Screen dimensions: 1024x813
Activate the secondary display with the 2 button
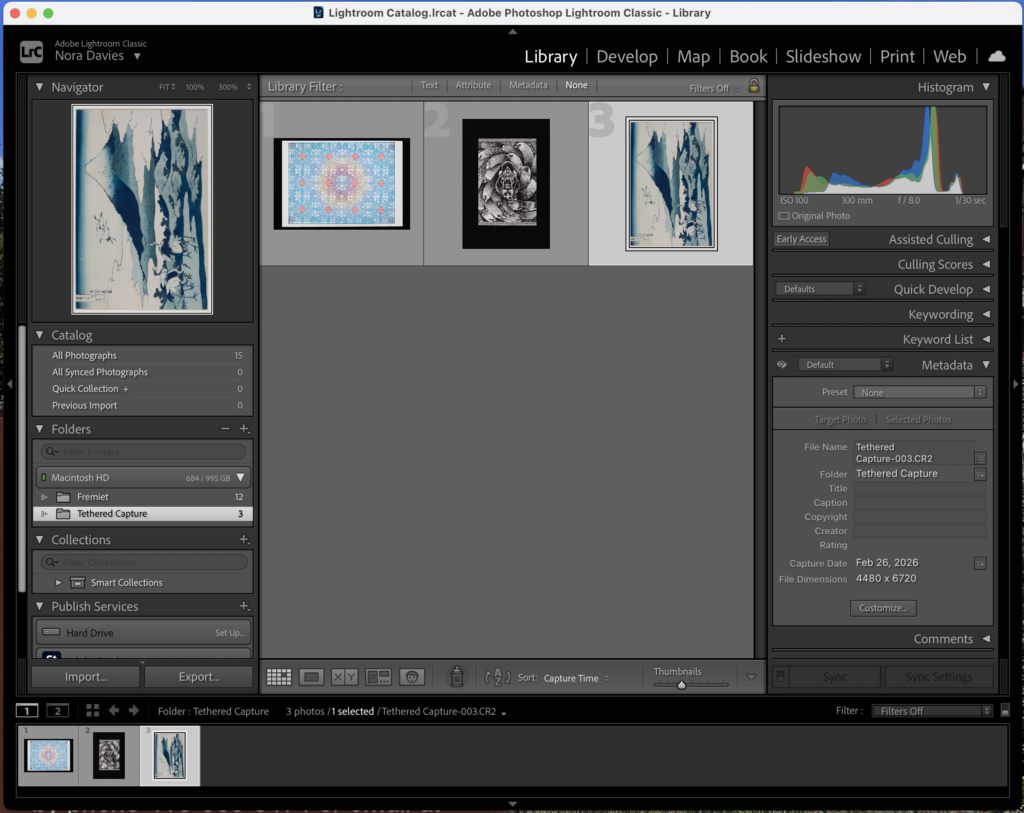click(x=58, y=710)
